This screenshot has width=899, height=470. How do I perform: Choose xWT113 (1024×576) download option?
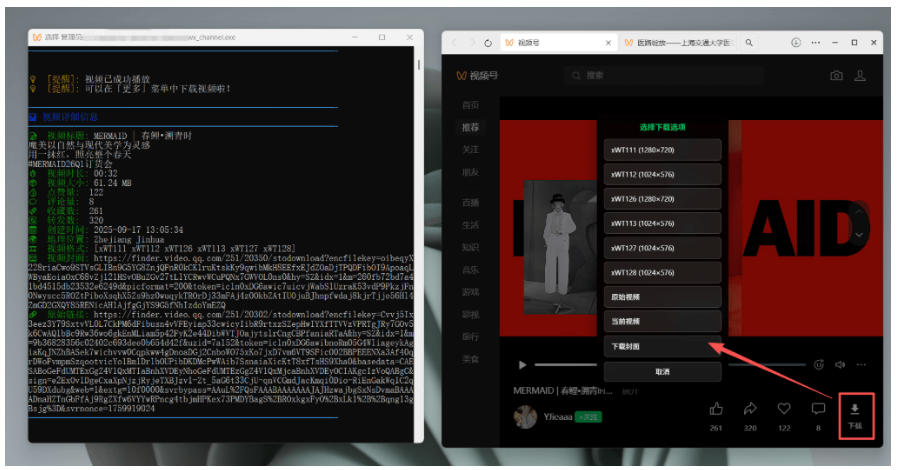(x=662, y=224)
